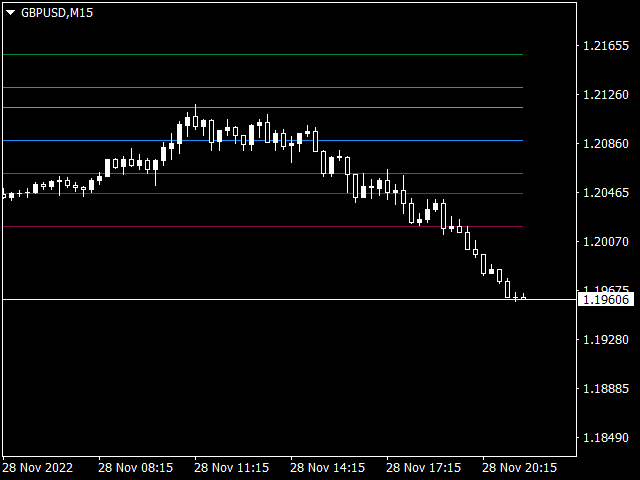The image size is (640, 480).
Task: Select the topmost green resistance line
Action: (262, 54)
